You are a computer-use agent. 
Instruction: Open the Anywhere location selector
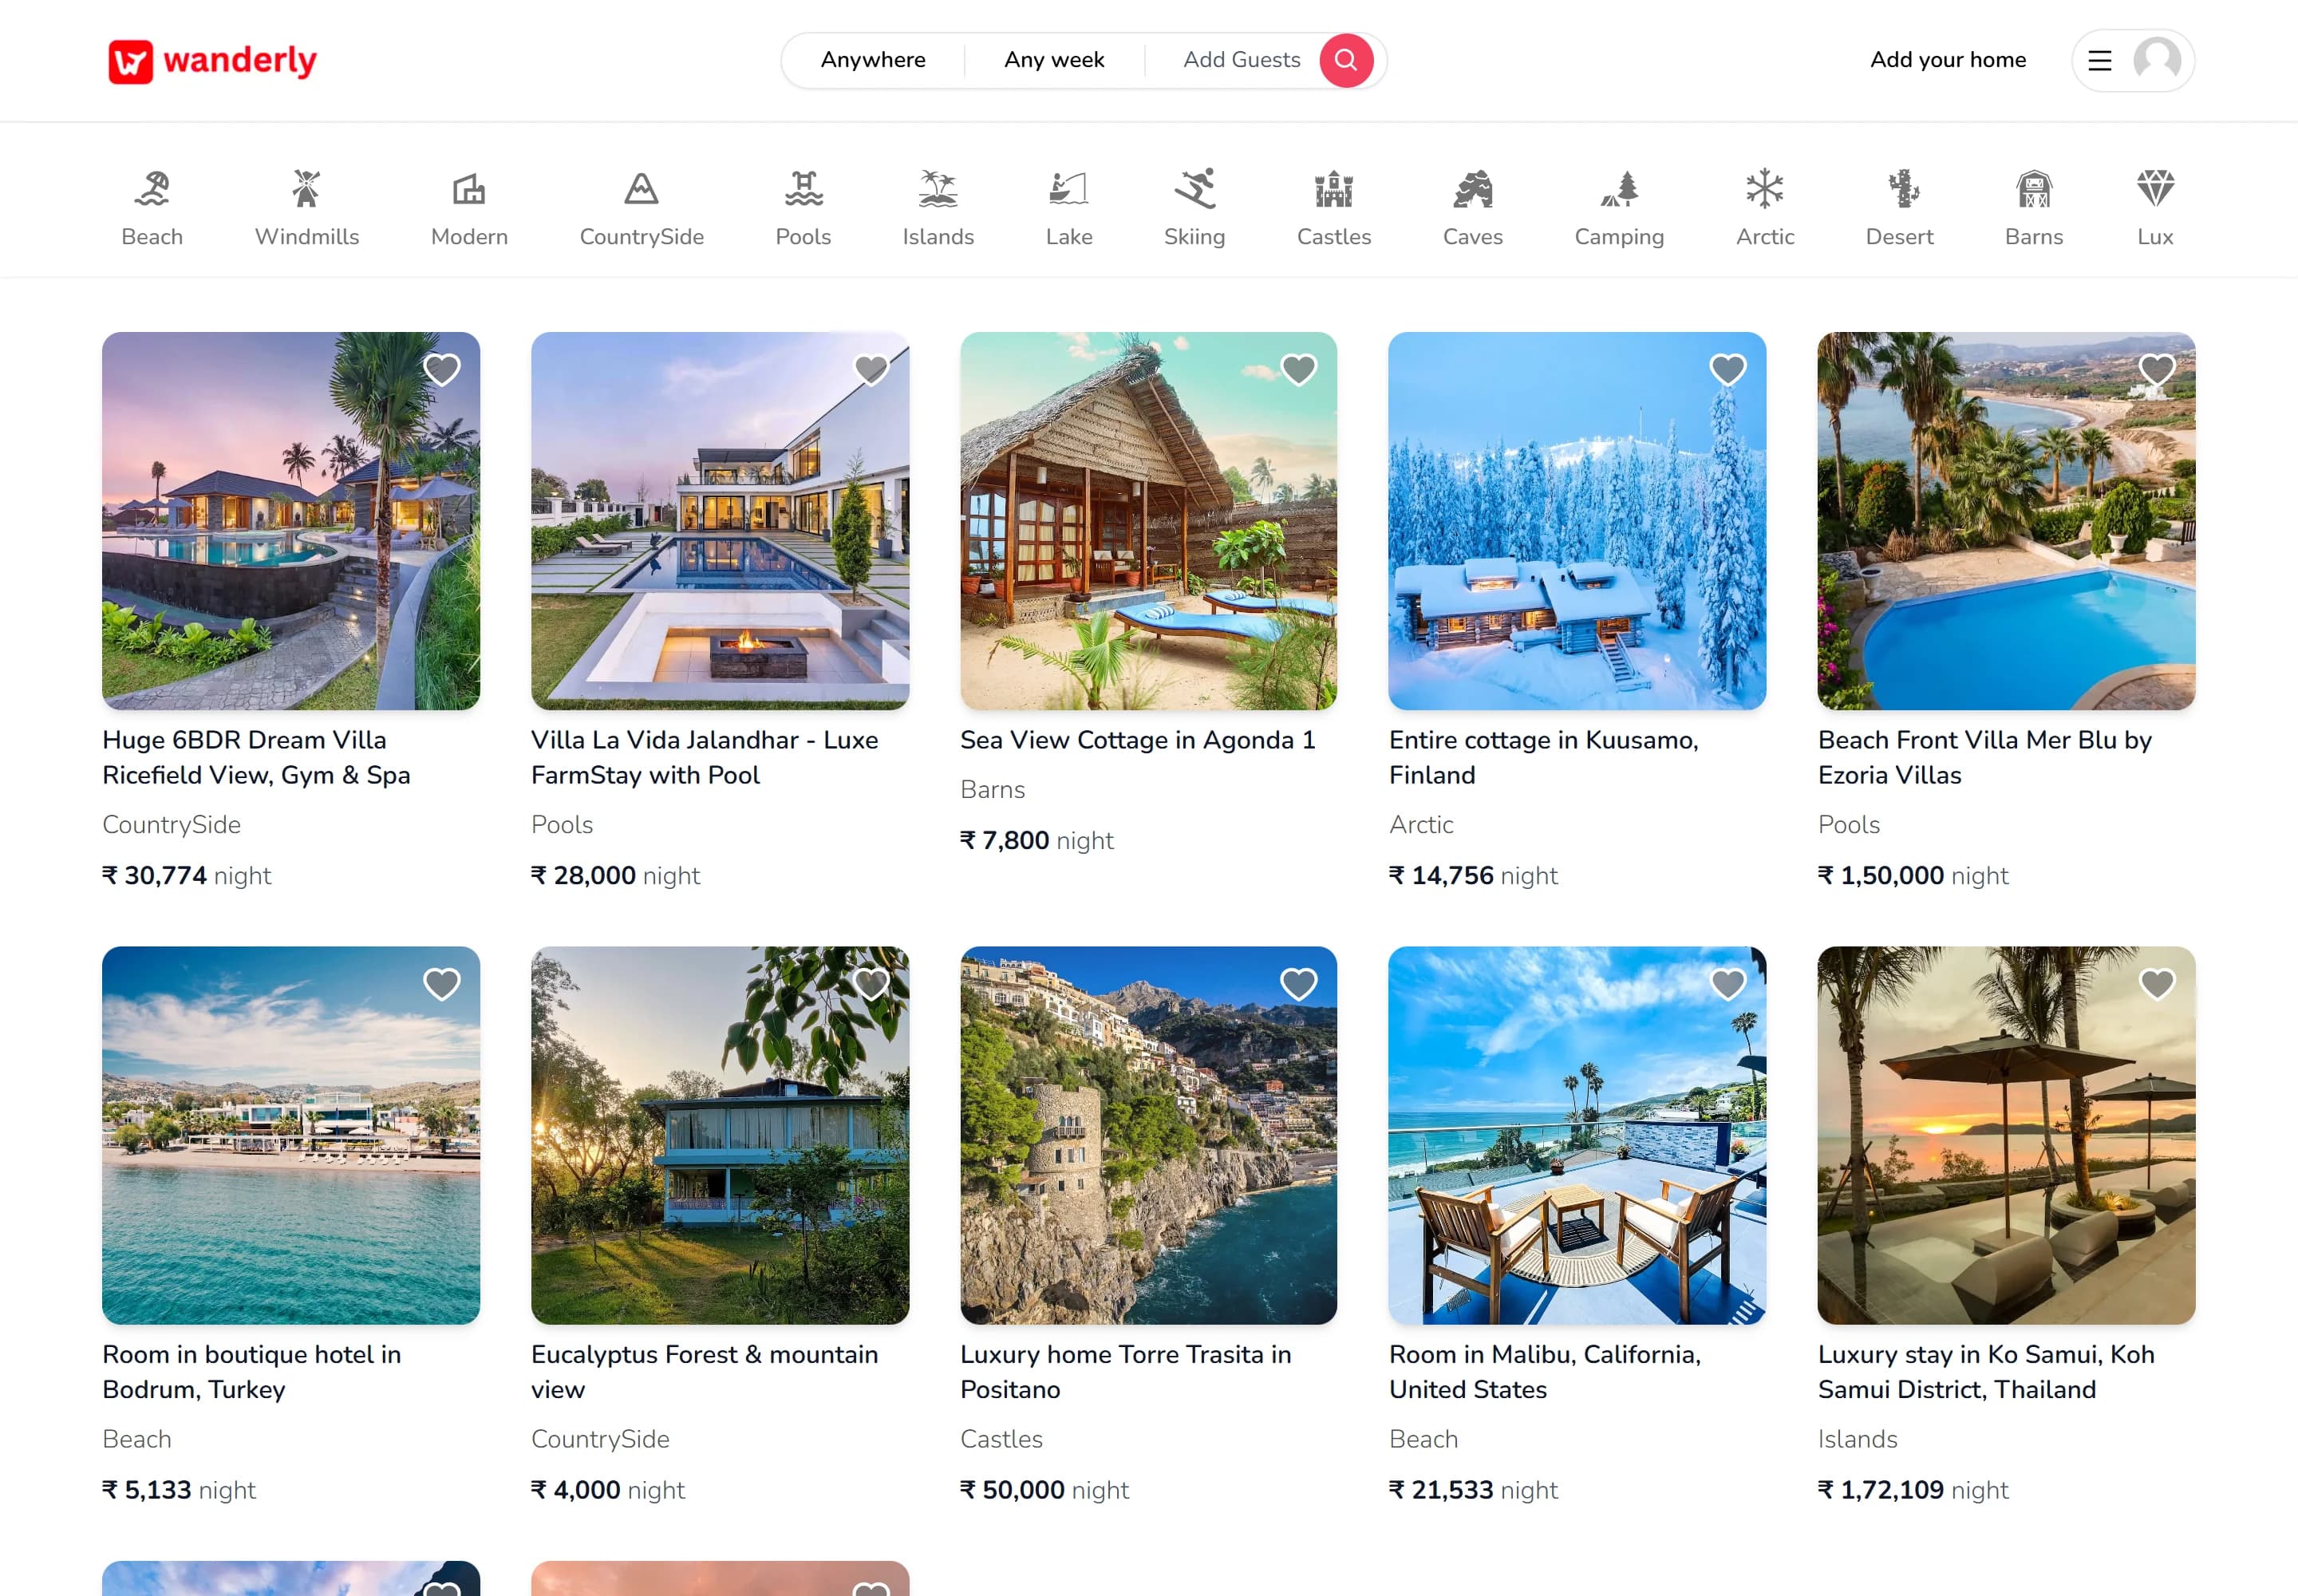click(x=873, y=60)
